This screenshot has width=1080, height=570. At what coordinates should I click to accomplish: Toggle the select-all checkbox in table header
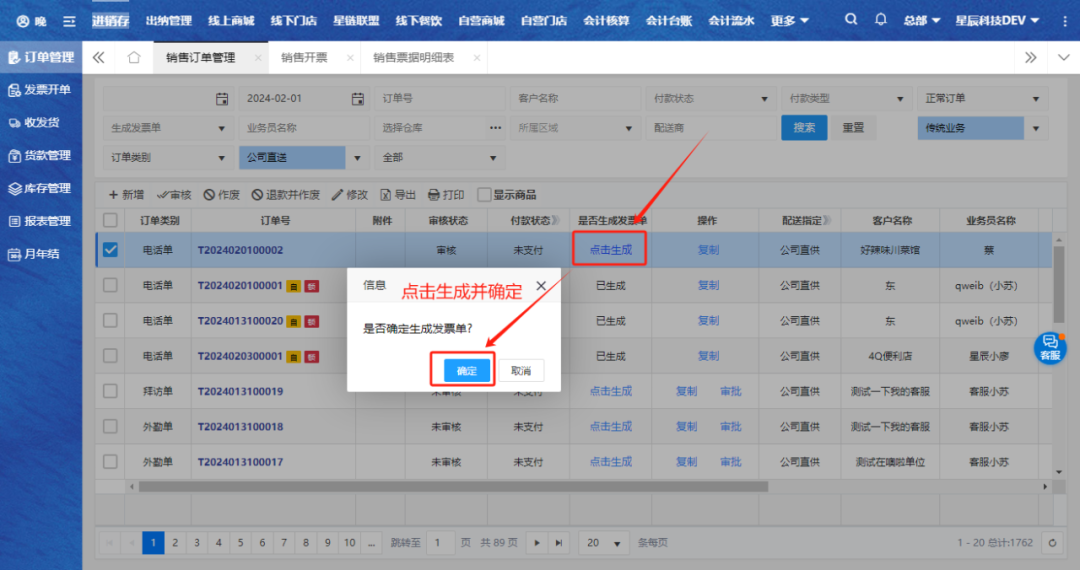110,220
